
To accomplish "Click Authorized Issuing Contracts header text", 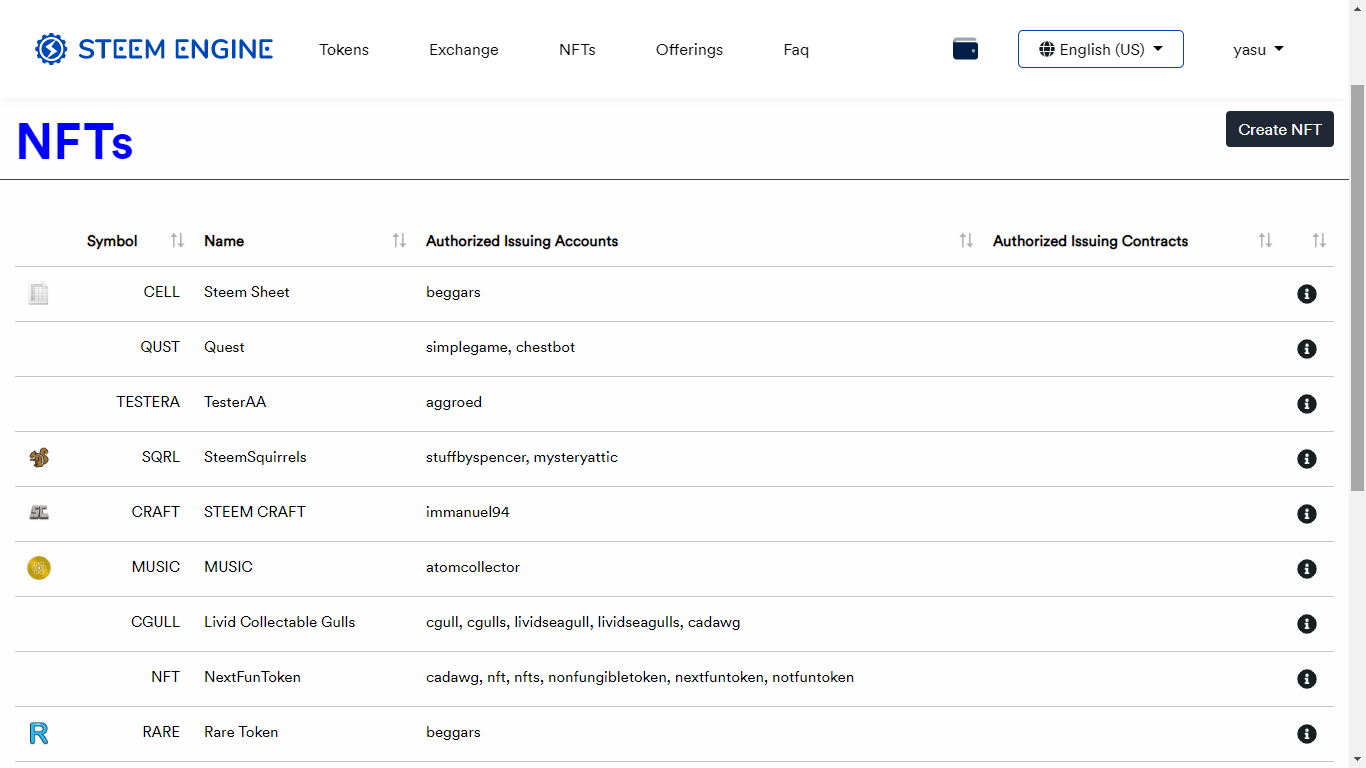I will click(x=1090, y=241).
